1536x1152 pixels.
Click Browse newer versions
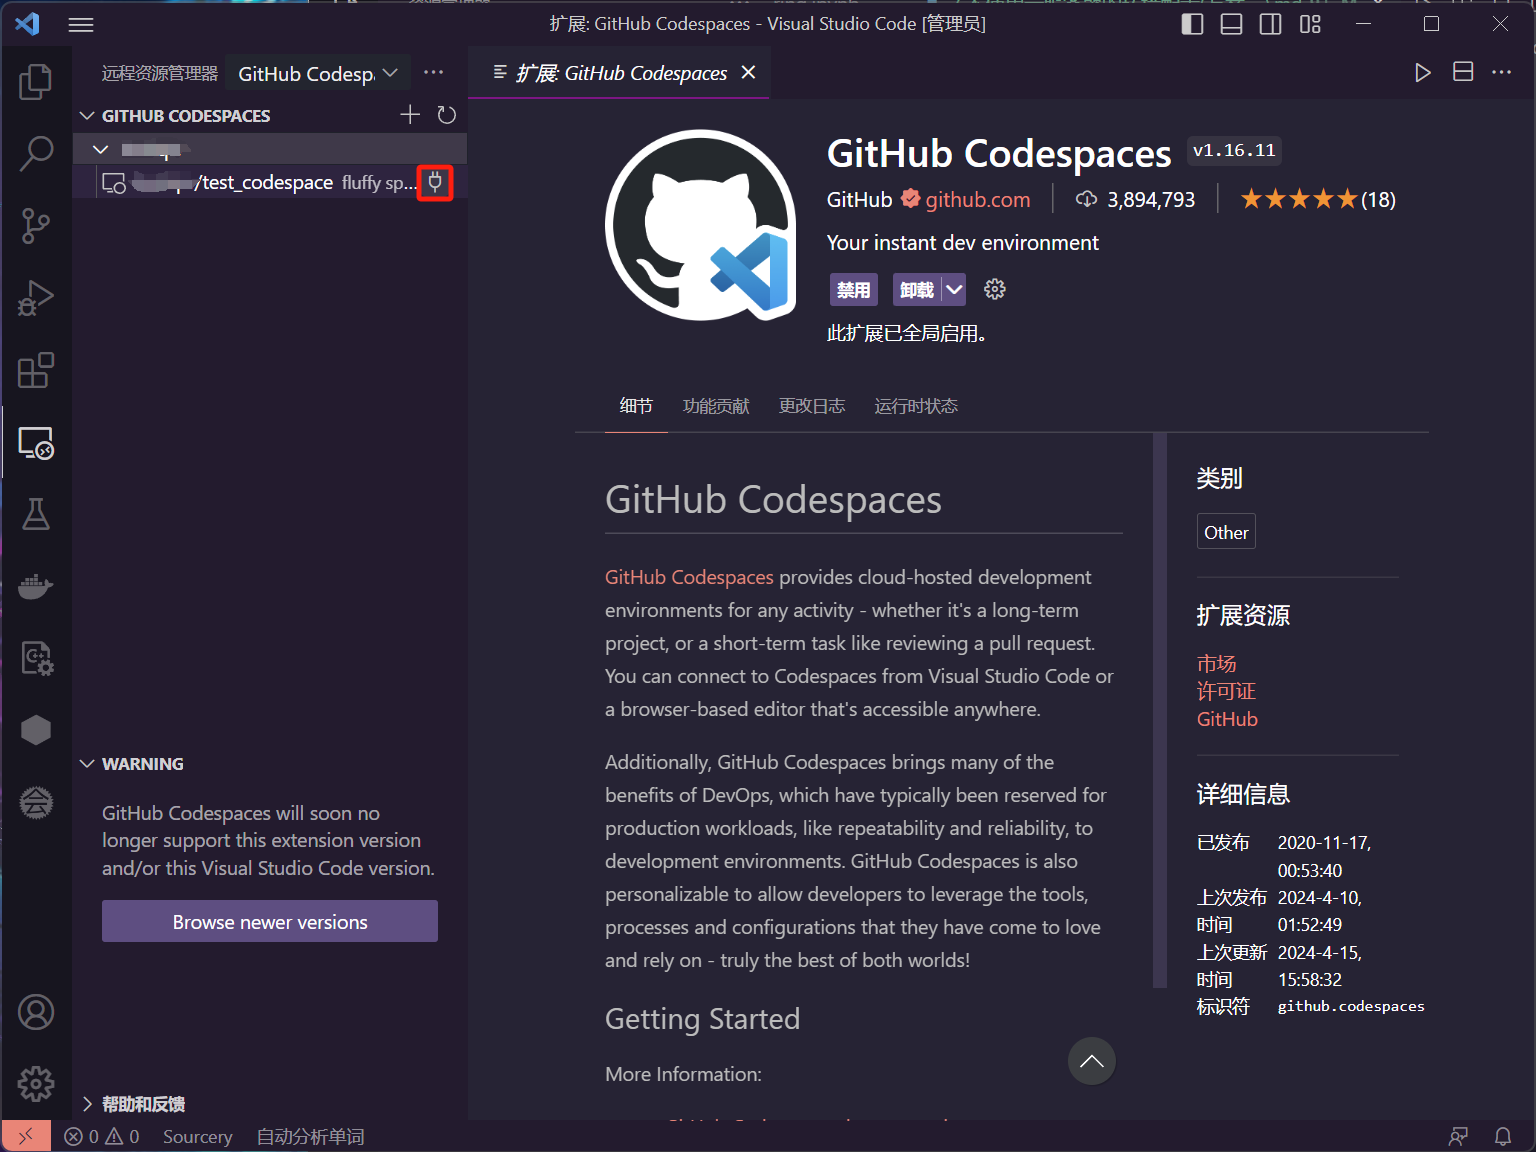[269, 921]
